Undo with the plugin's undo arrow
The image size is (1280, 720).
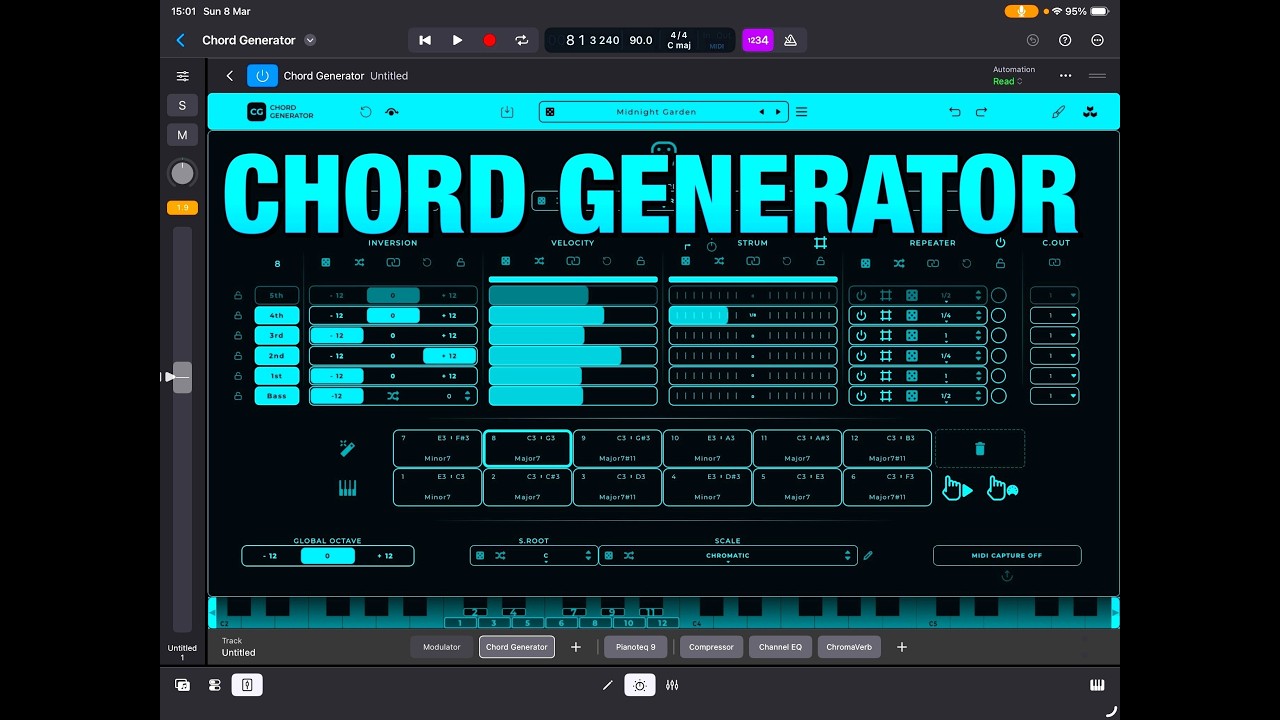(x=955, y=112)
